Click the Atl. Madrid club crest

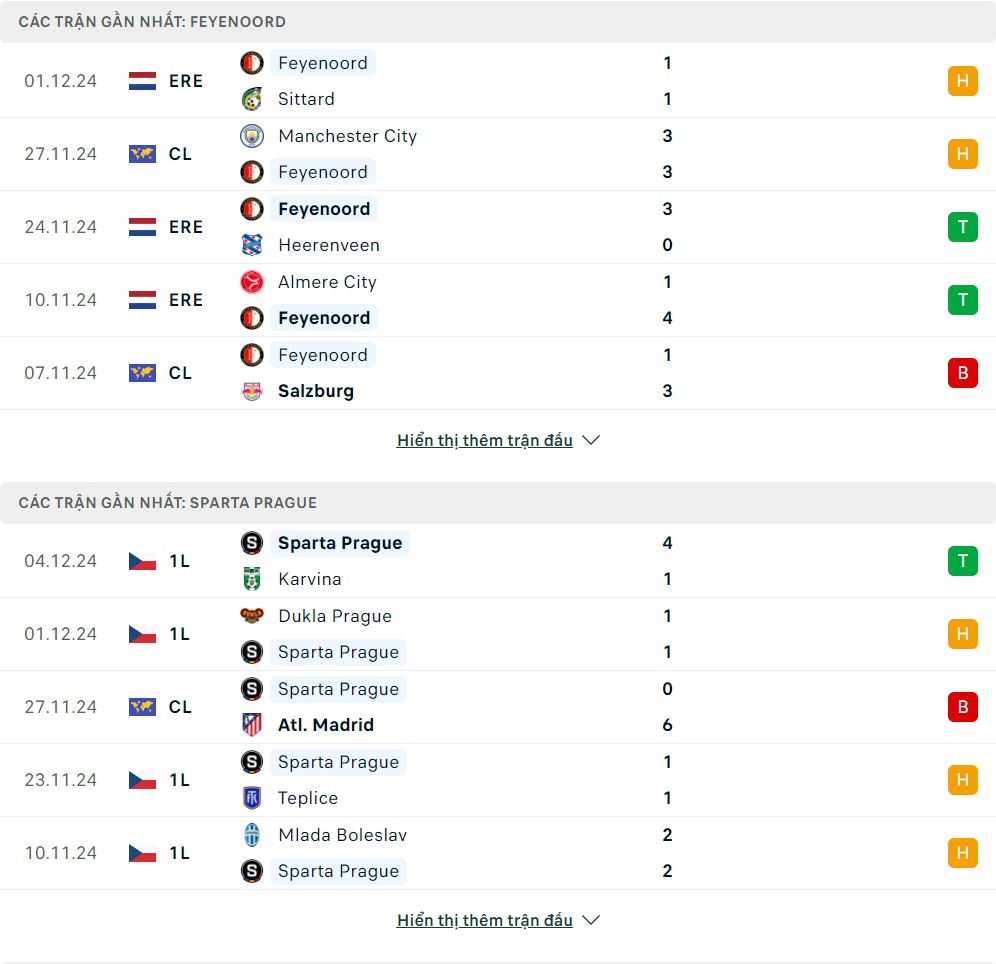(x=252, y=725)
